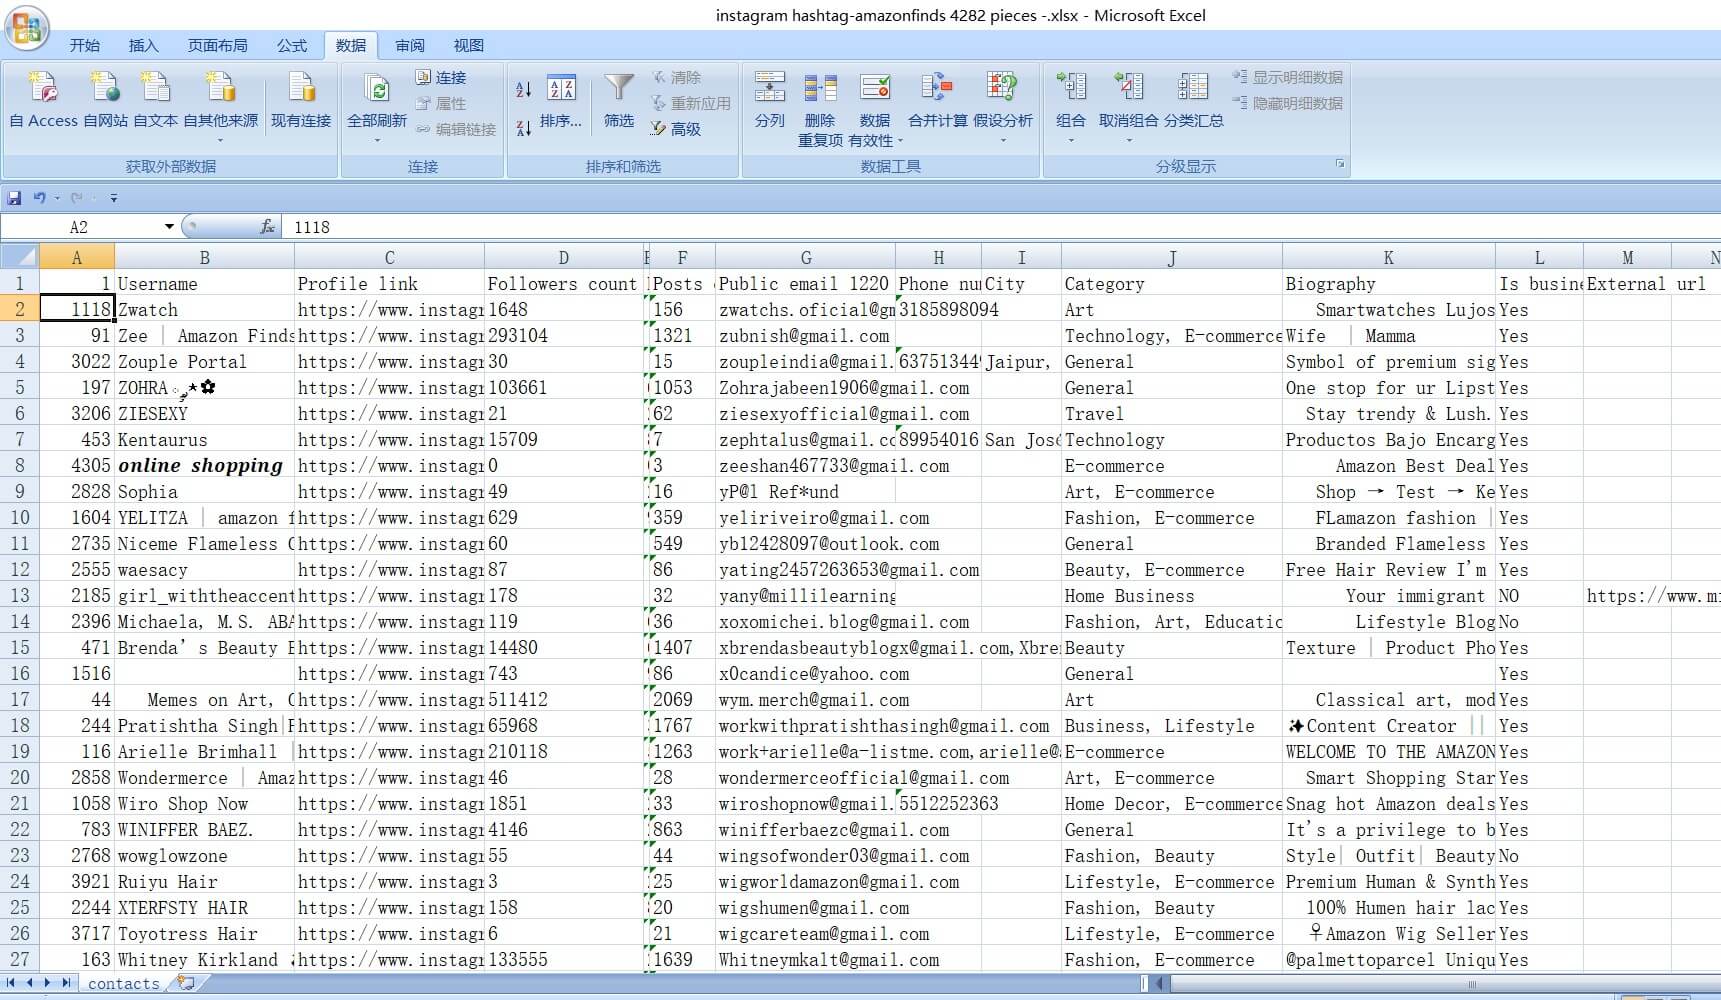
Task: Click the Refresh All (全部刷新) icon
Action: (x=377, y=91)
